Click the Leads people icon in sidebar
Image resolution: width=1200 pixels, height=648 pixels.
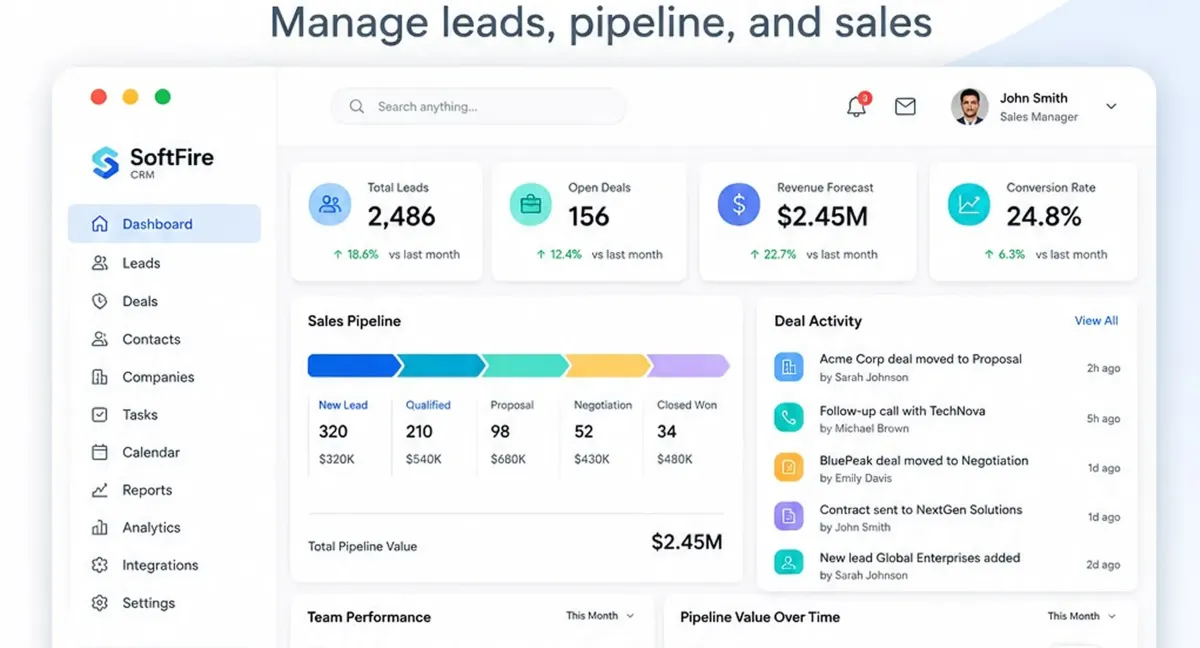[x=99, y=263]
